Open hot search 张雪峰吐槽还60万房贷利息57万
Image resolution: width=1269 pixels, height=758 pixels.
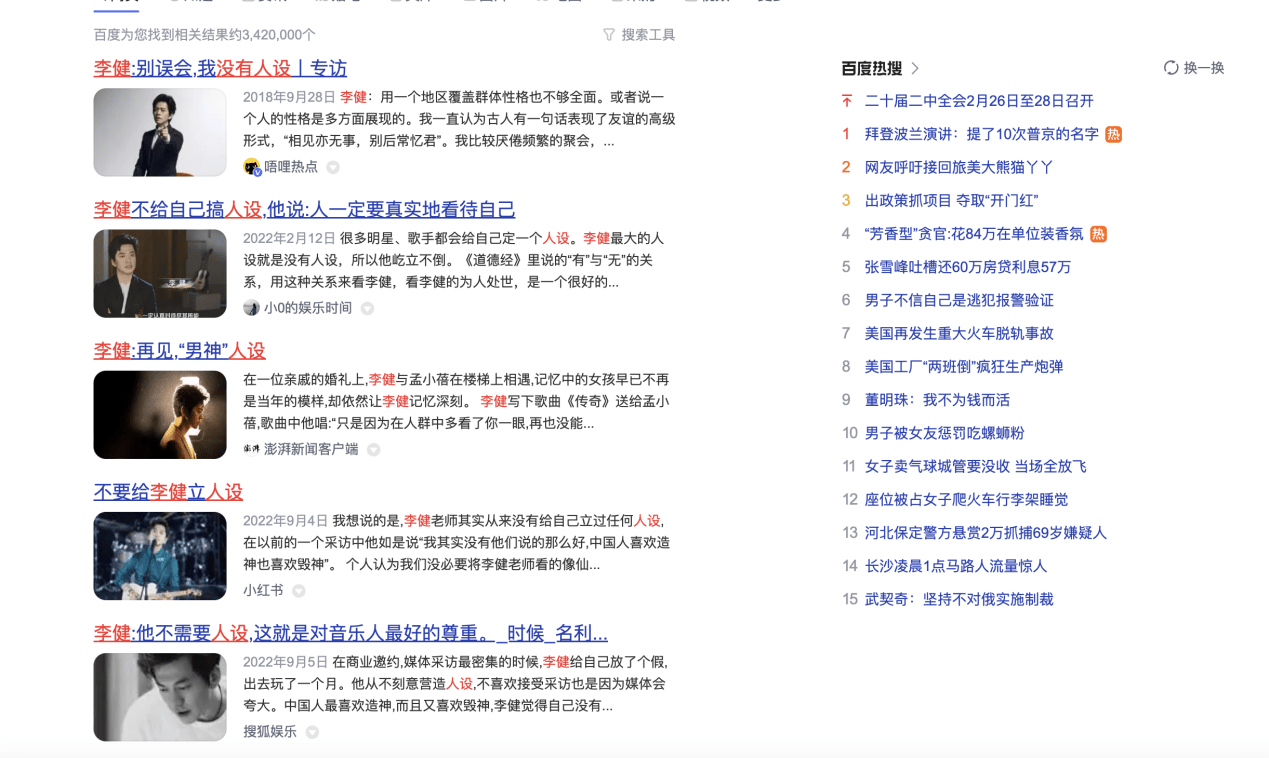pos(967,267)
